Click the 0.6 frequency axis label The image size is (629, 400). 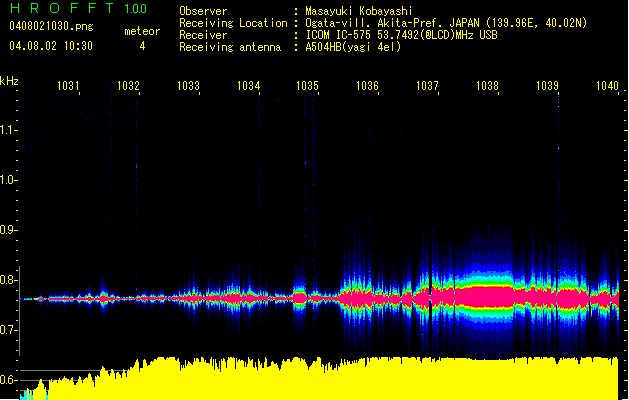tap(7, 380)
